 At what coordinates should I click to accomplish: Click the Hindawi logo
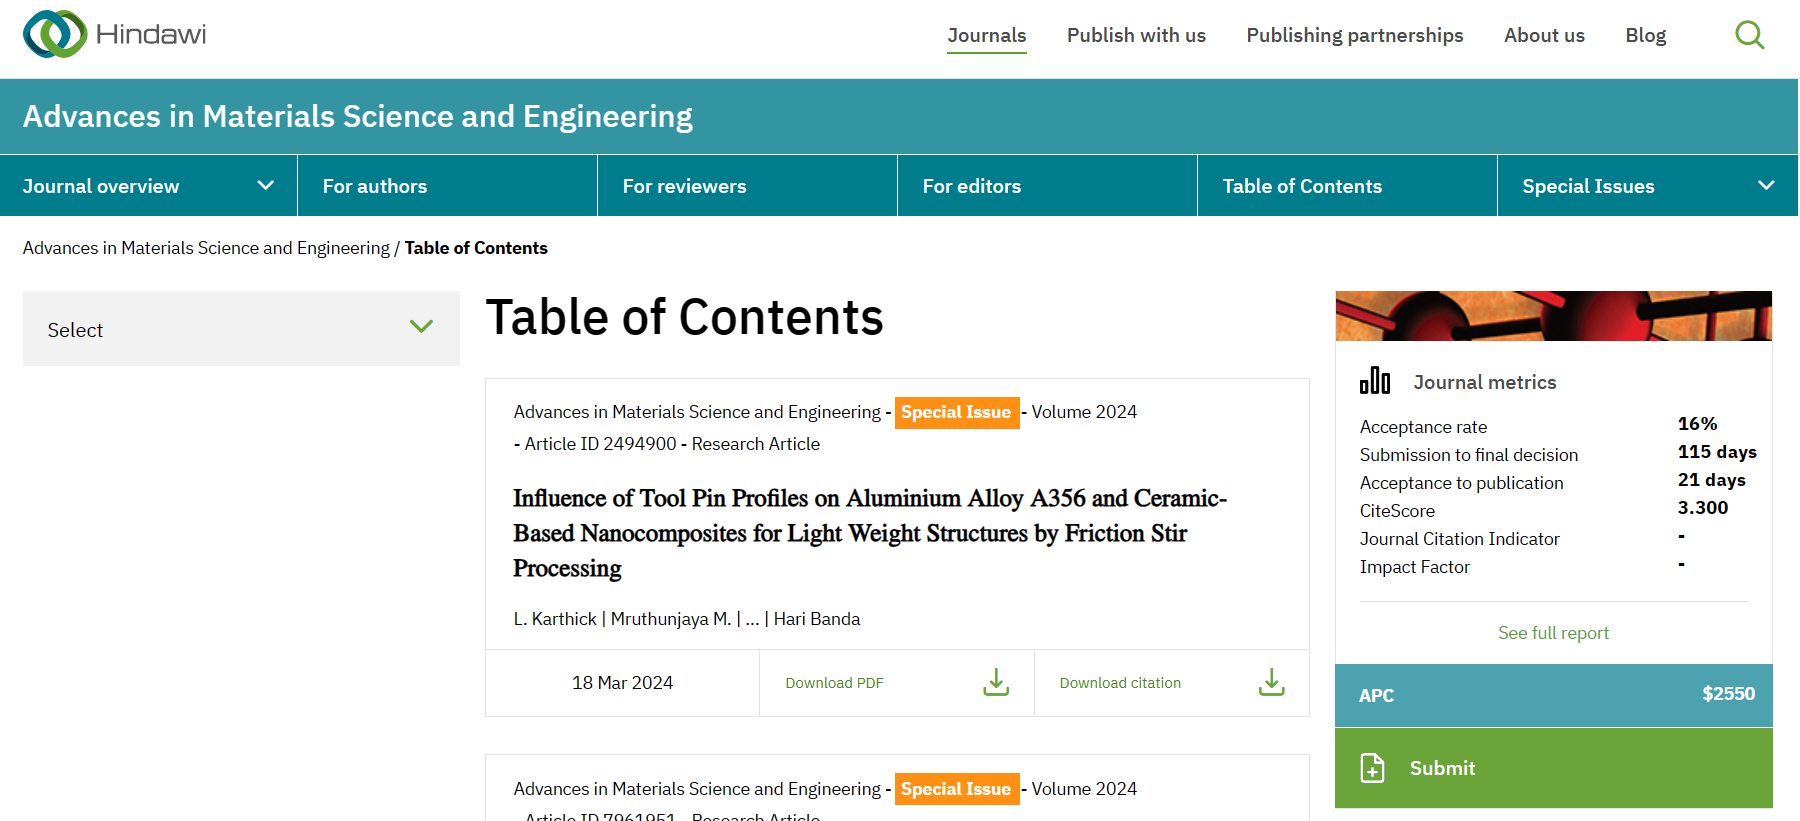[x=115, y=35]
